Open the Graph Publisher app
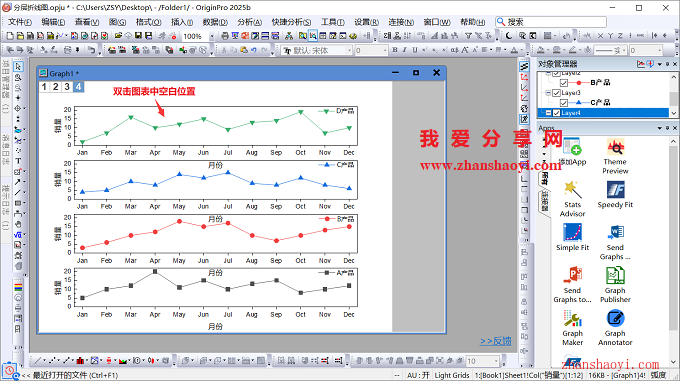Screen dimensions: 680x381 coord(615,284)
